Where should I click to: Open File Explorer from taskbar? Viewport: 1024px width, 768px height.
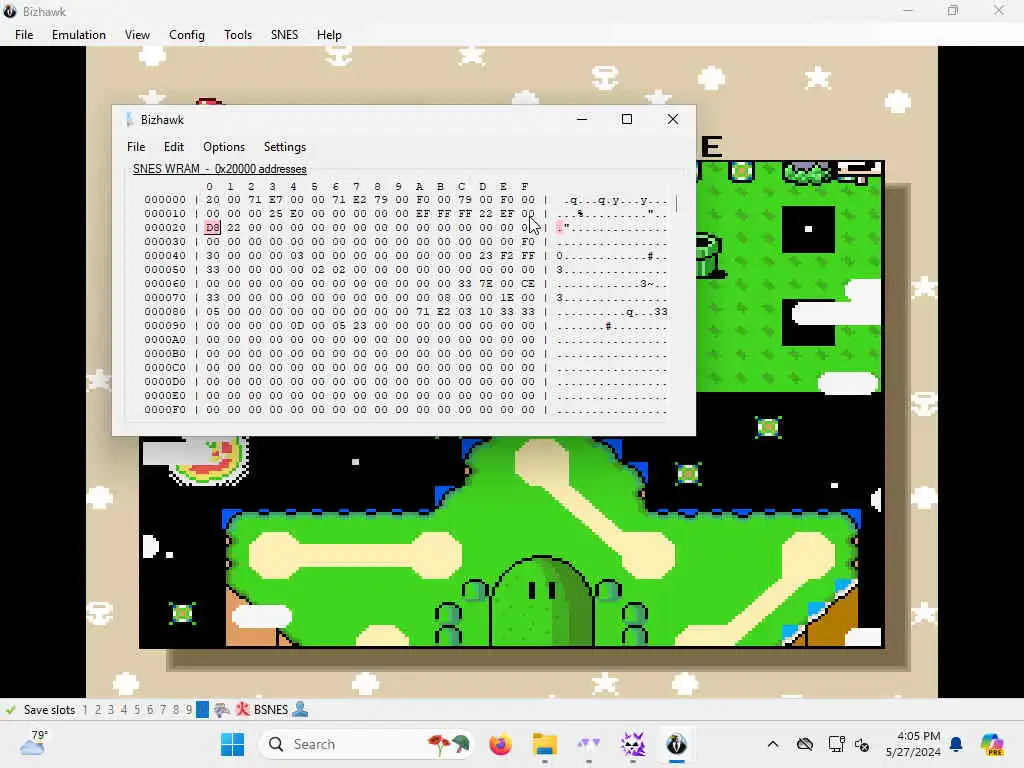tap(544, 744)
